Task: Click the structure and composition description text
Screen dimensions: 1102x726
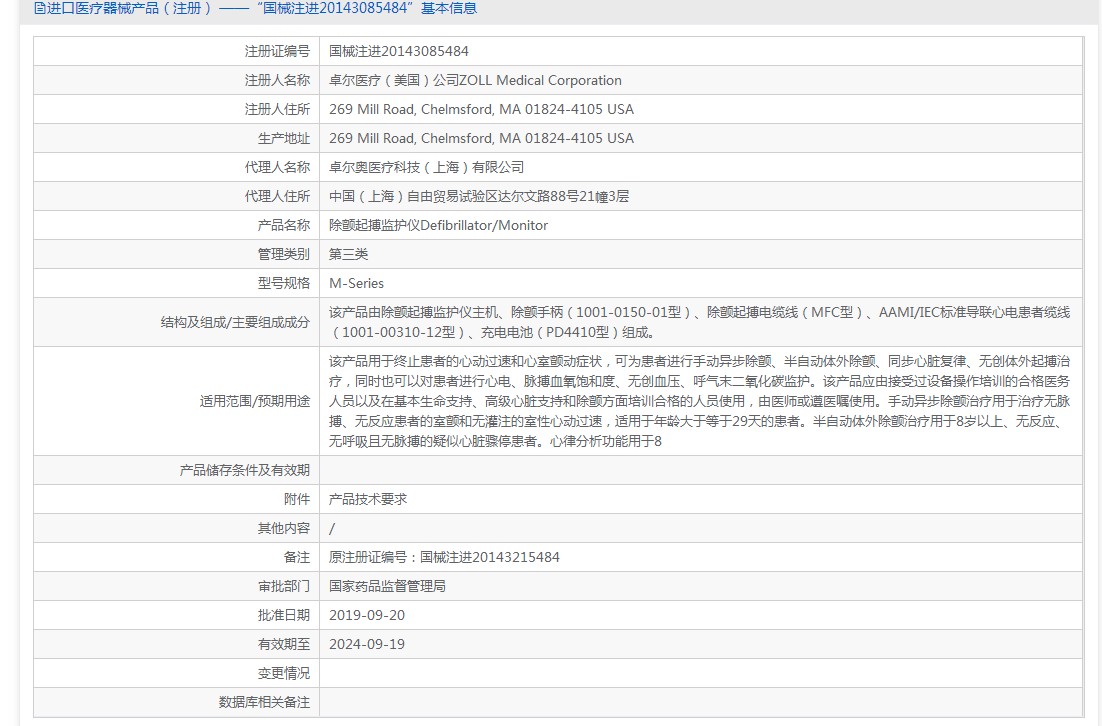Action: [x=699, y=322]
